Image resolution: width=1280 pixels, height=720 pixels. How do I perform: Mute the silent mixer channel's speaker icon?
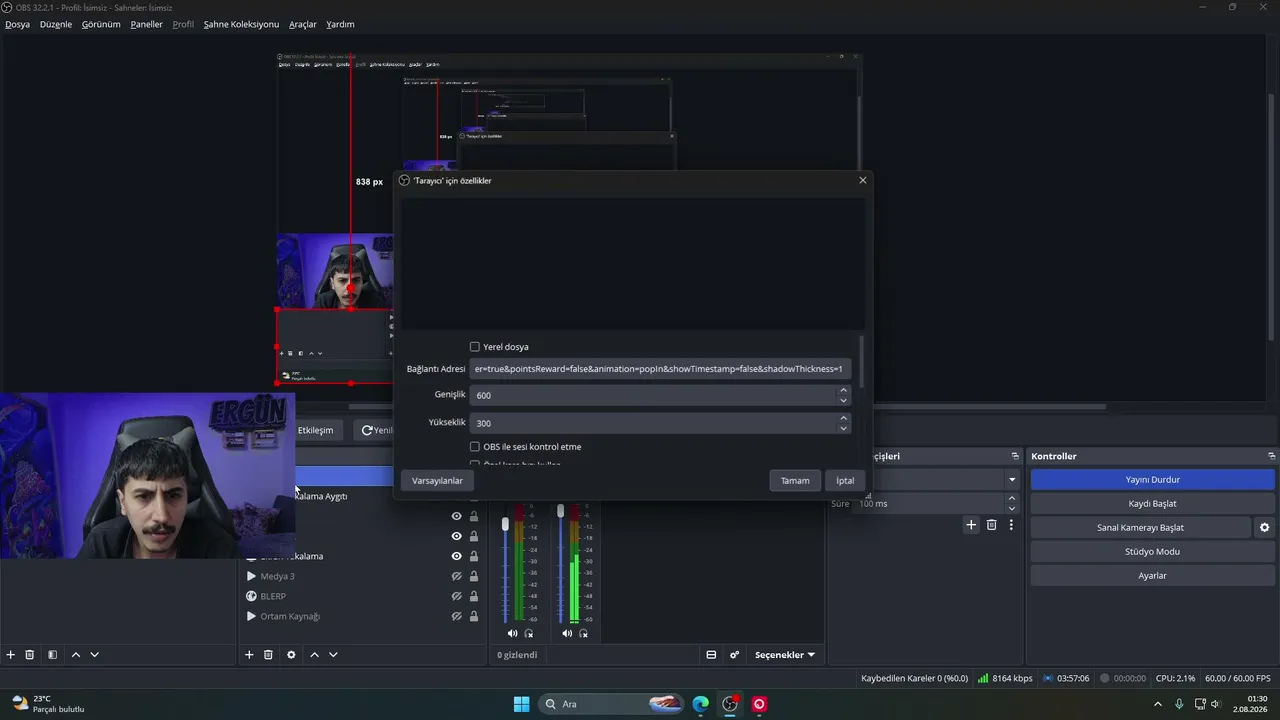(512, 633)
